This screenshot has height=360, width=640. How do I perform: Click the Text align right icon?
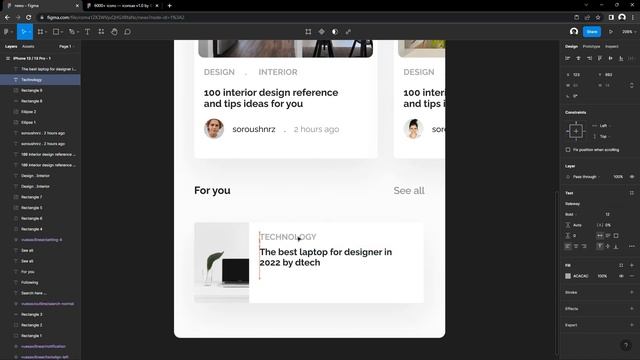[x=584, y=246]
